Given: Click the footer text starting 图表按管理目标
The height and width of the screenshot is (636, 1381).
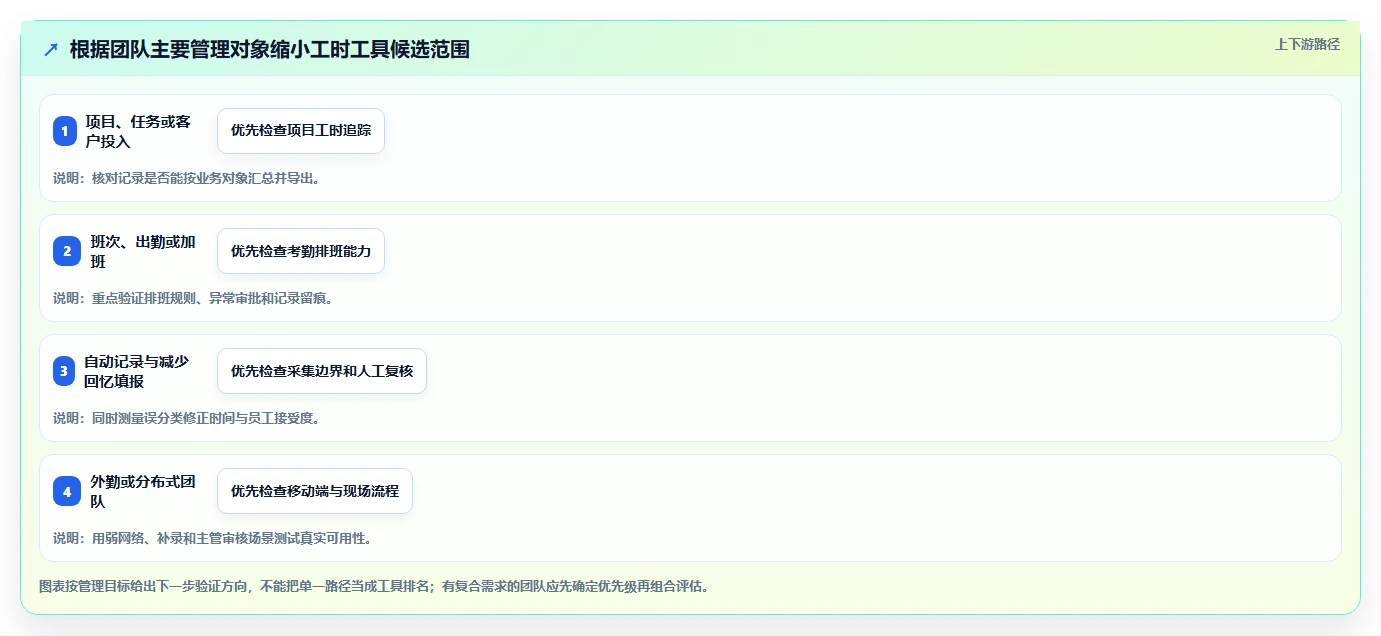Looking at the screenshot, I should coord(374,586).
